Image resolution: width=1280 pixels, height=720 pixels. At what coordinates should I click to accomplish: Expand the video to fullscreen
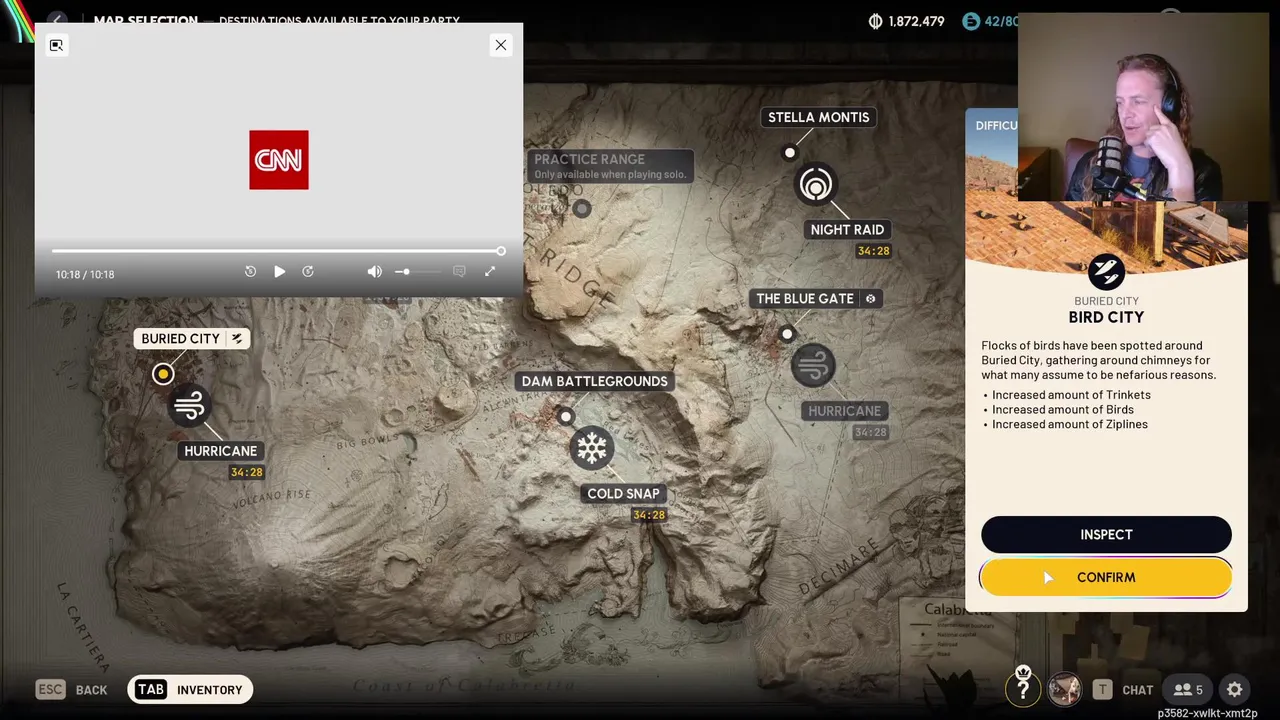[x=490, y=271]
